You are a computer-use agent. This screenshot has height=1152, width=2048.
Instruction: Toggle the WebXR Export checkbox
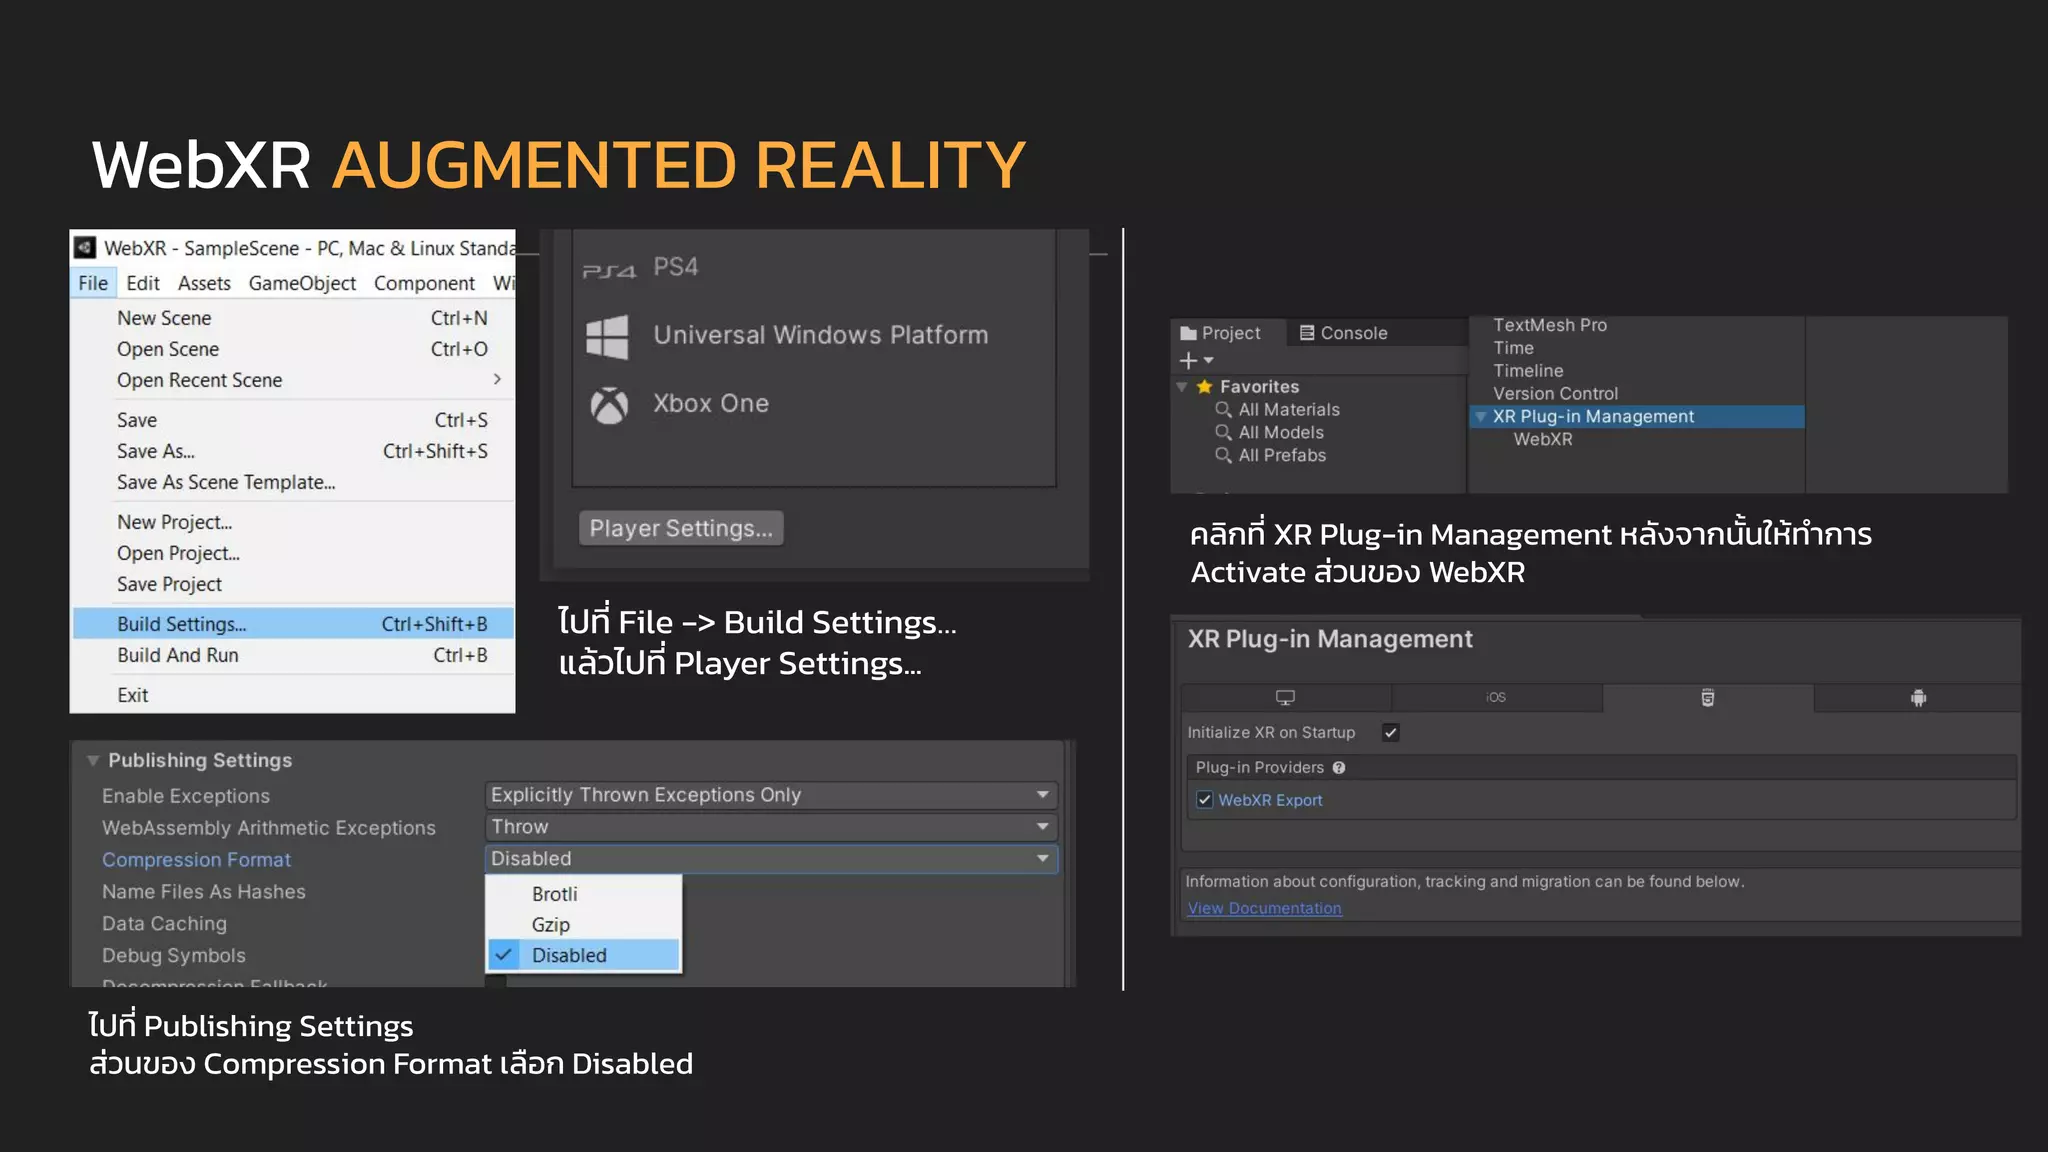1204,800
